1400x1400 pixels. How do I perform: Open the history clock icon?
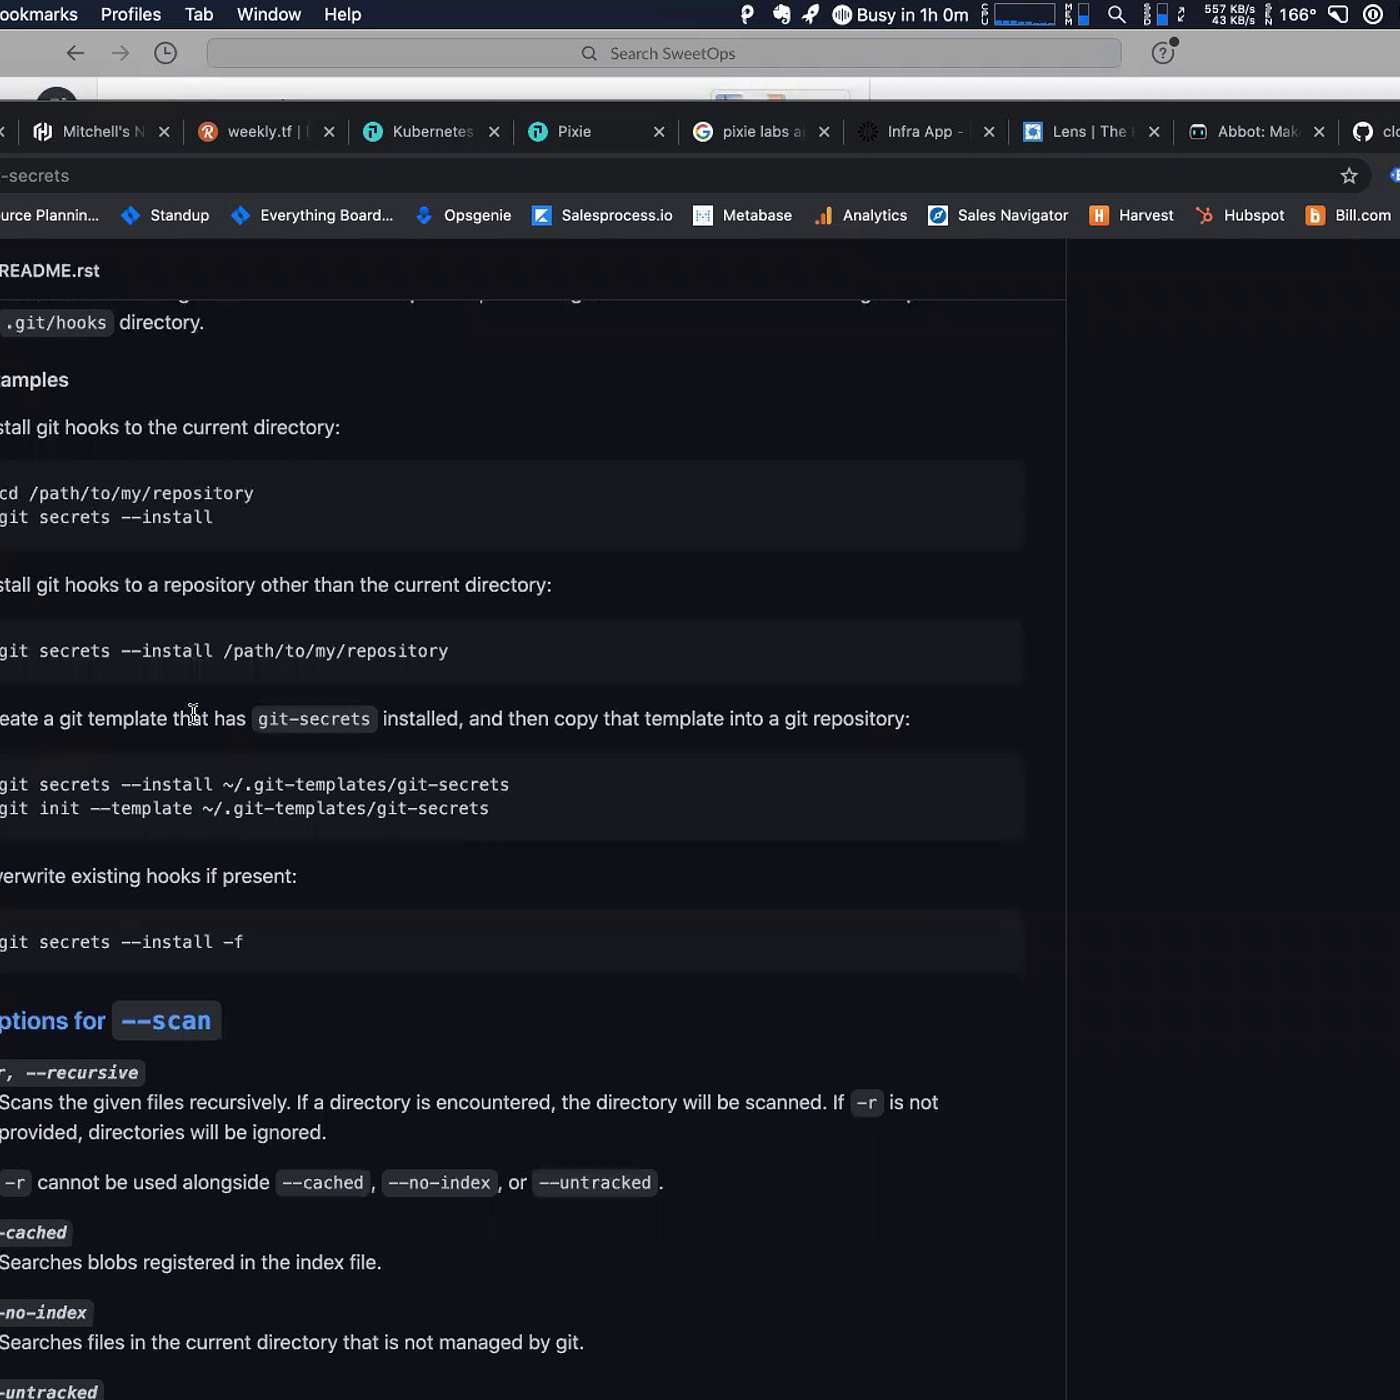(165, 53)
